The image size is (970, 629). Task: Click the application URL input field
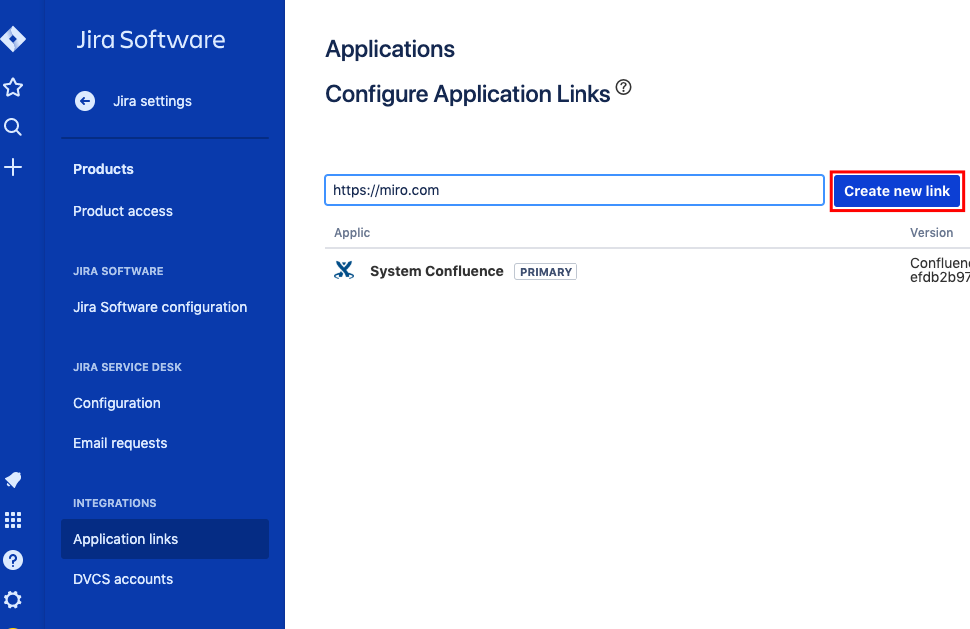(x=574, y=190)
